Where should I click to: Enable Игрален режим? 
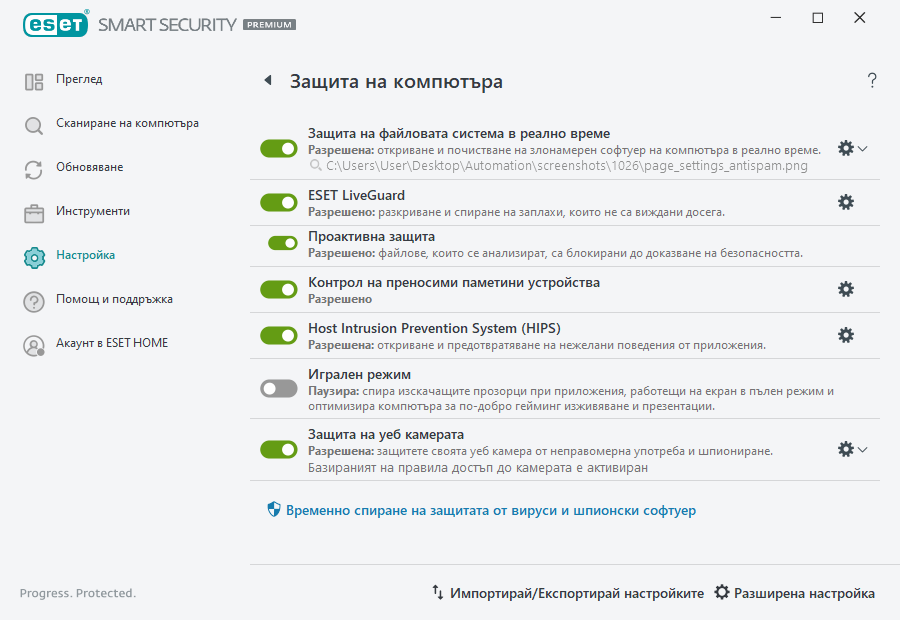click(278, 388)
